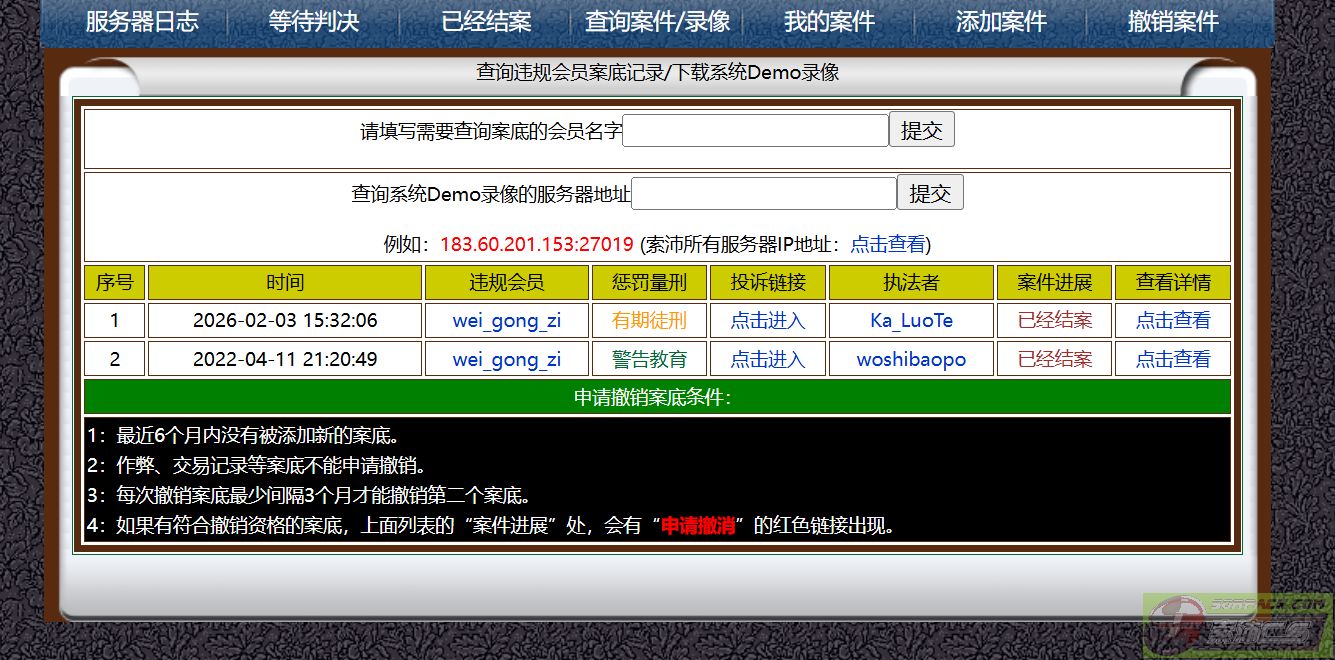View details 点击查看 for case row 2
This screenshot has width=1335, height=660.
pyautogui.click(x=1172, y=359)
